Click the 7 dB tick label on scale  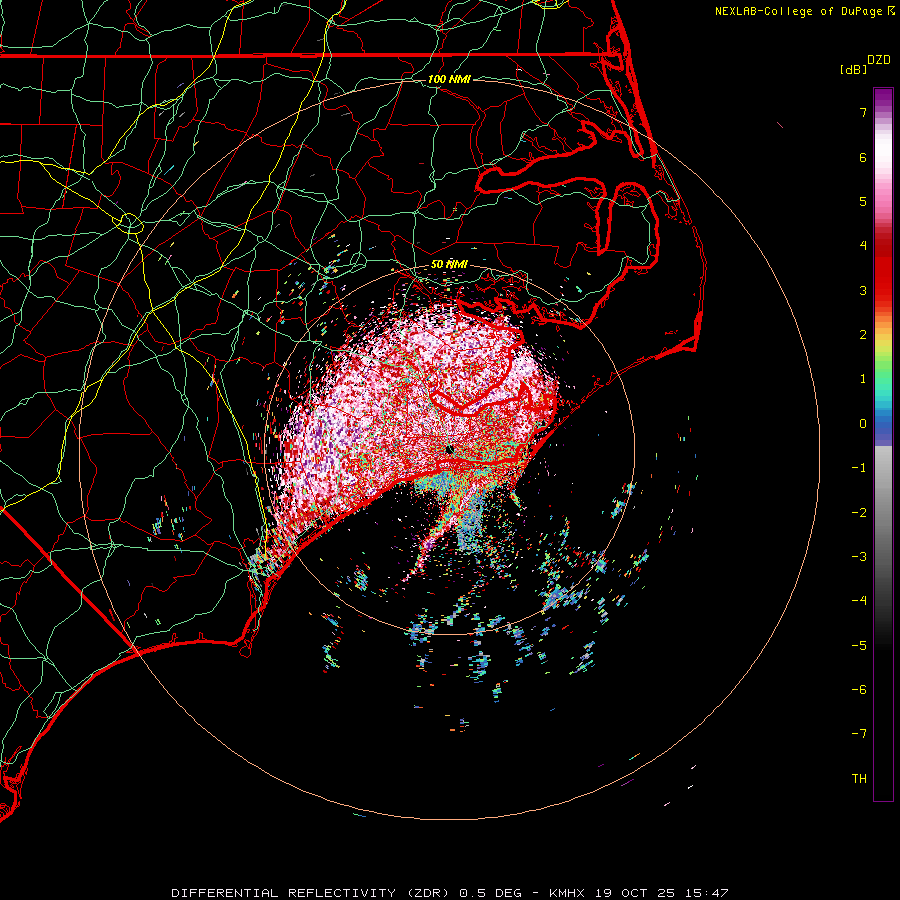click(863, 112)
